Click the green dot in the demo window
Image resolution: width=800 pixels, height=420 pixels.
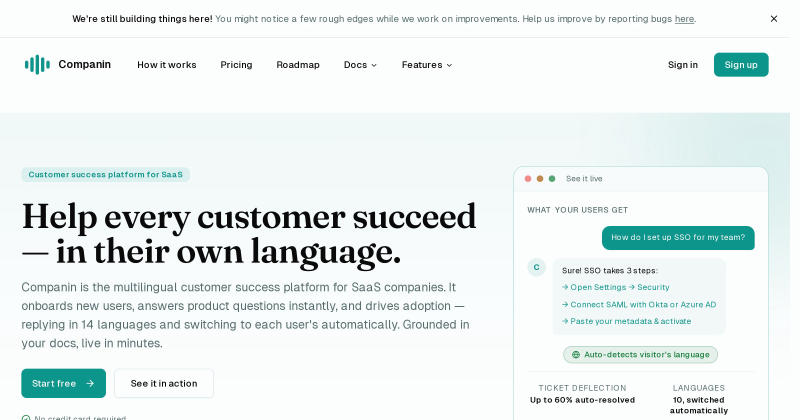(x=552, y=179)
